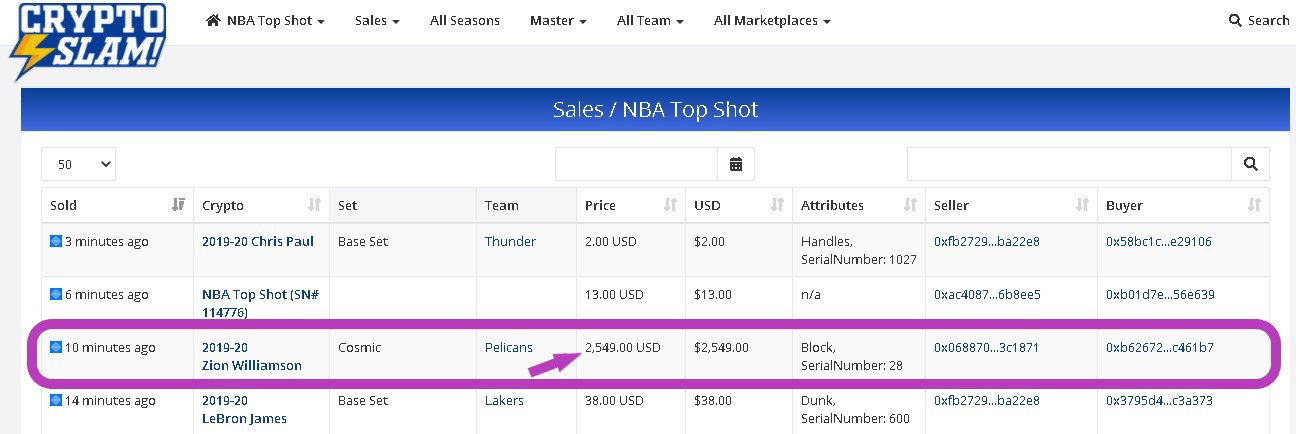Expand the NBA Top Shot dropdown menu

coord(266,21)
